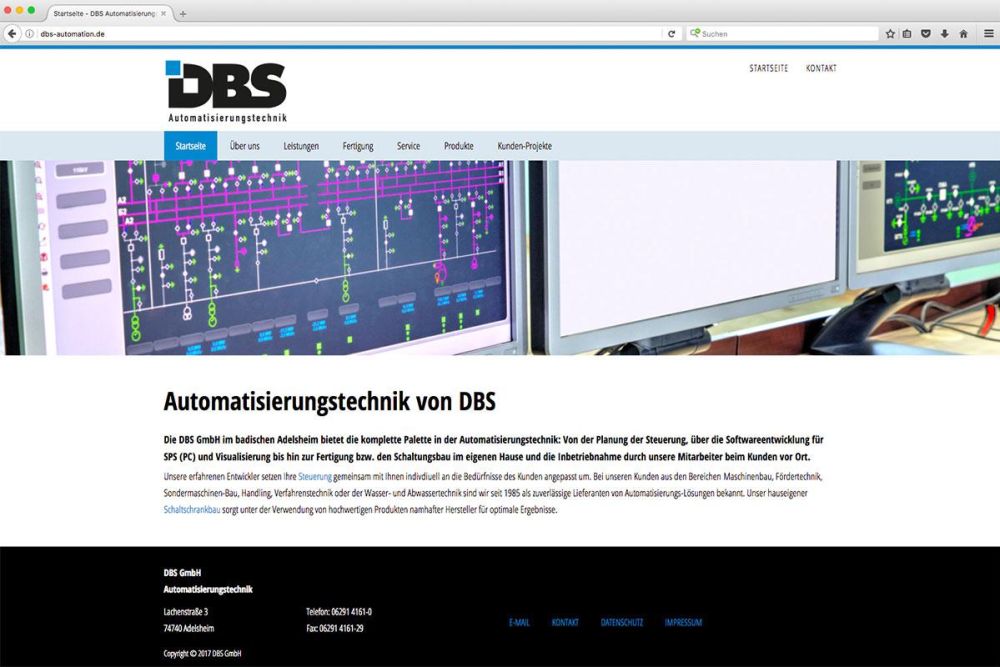Switch to the Produkte navigation tab

tap(458, 145)
